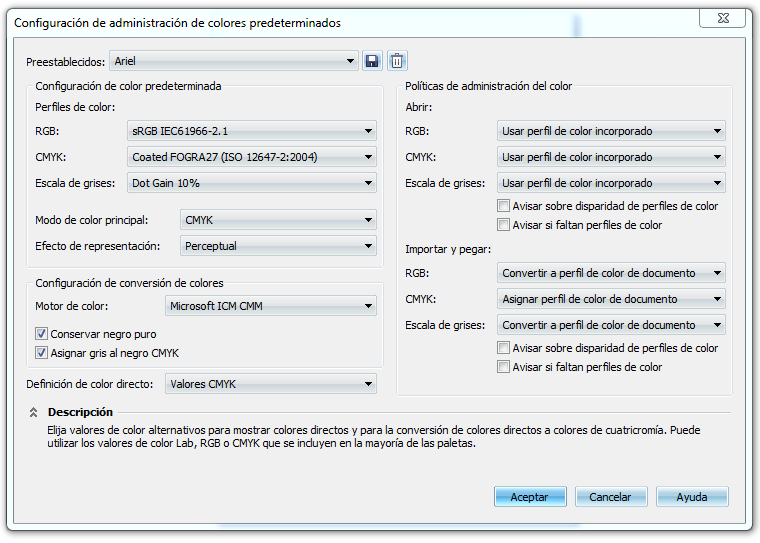
Task: Uncheck Asignar gris al negro CMYK
Action: 42,353
